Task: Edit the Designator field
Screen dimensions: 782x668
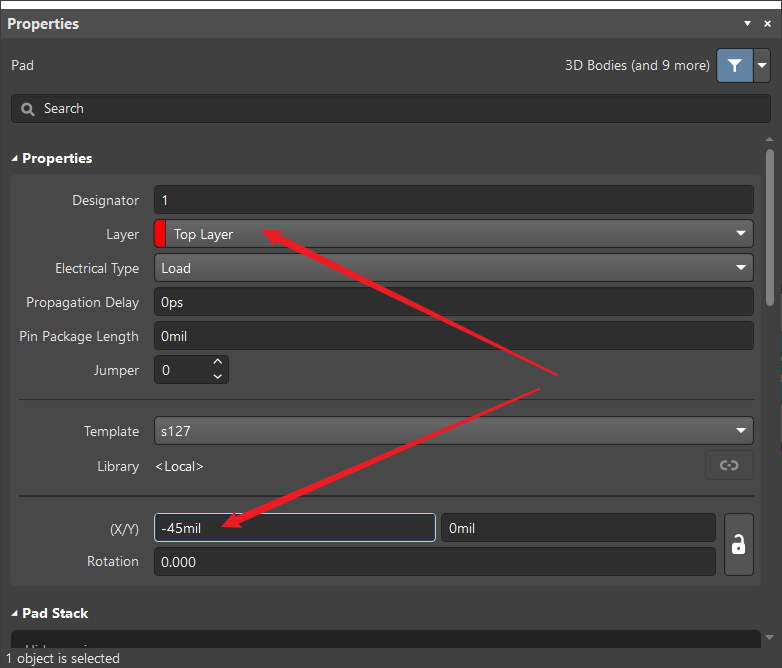Action: pos(453,200)
